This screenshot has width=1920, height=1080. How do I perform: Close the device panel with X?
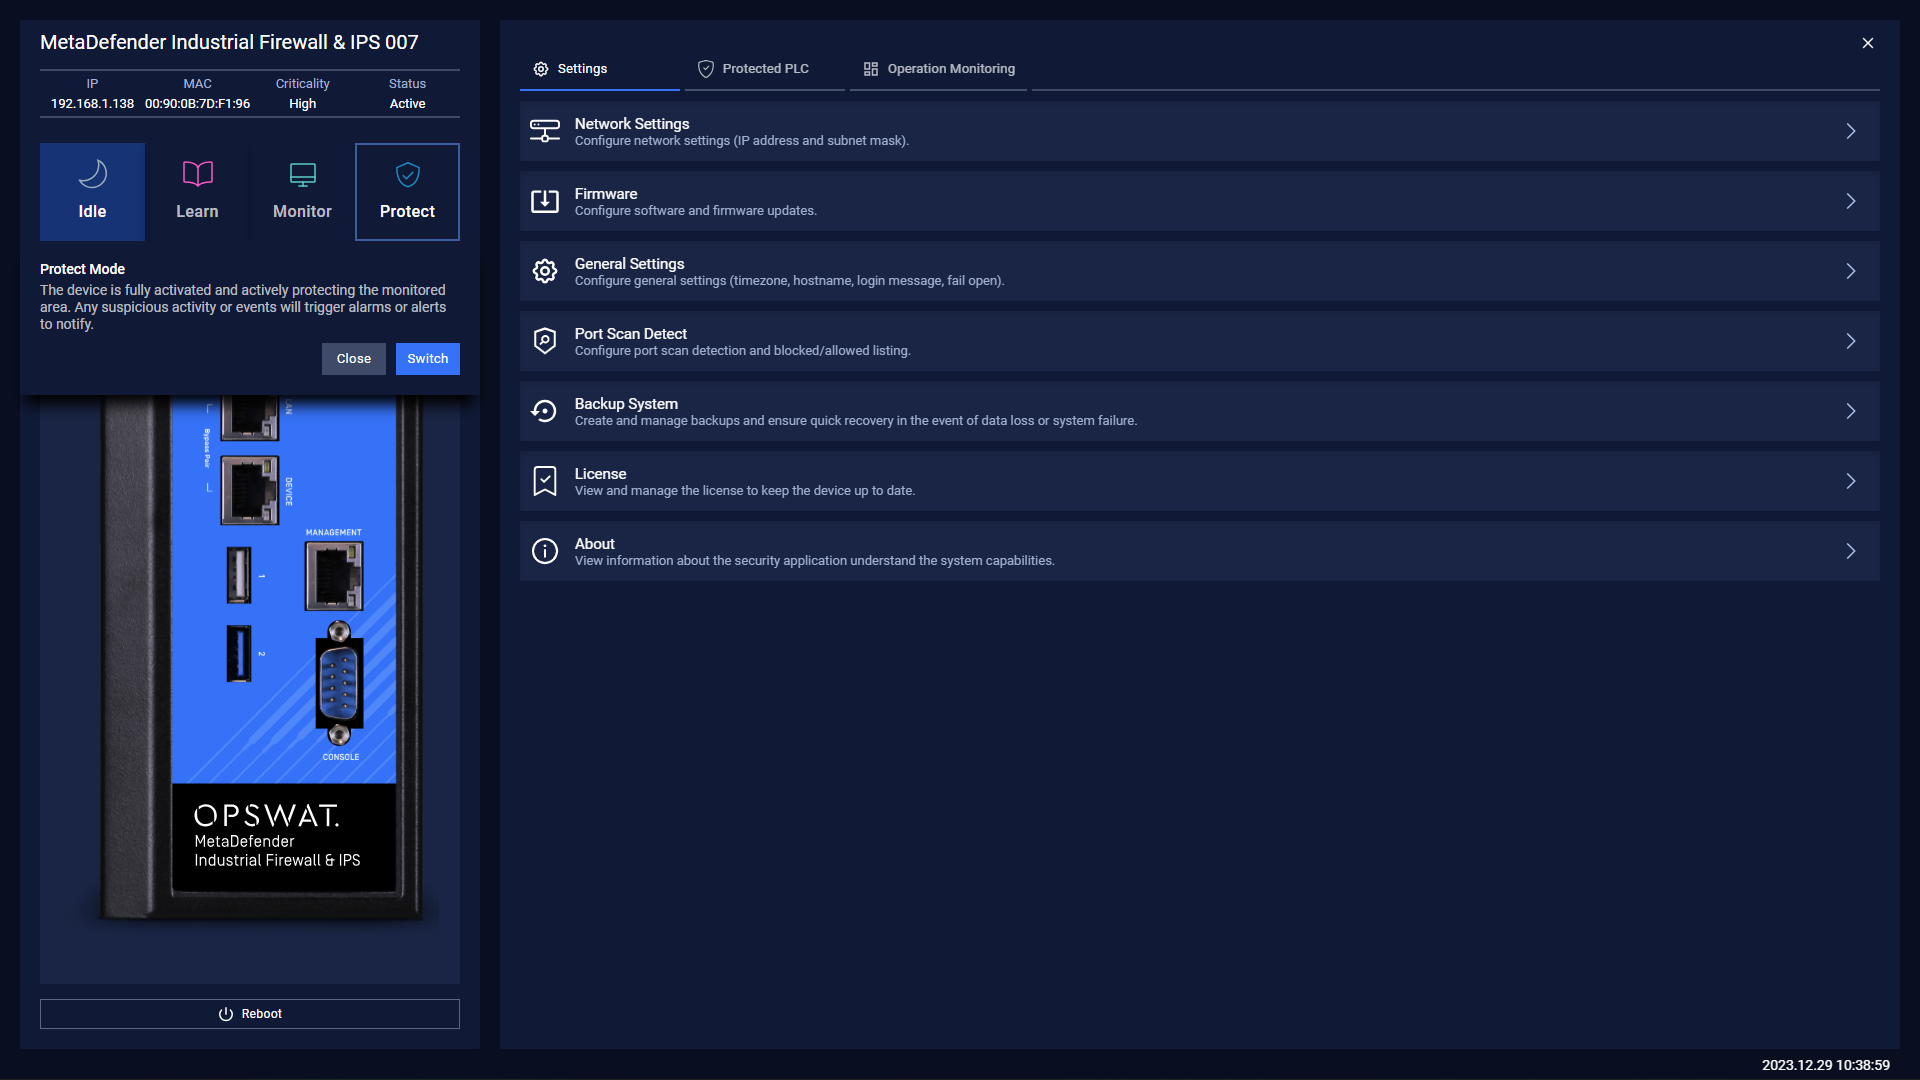tap(1868, 43)
